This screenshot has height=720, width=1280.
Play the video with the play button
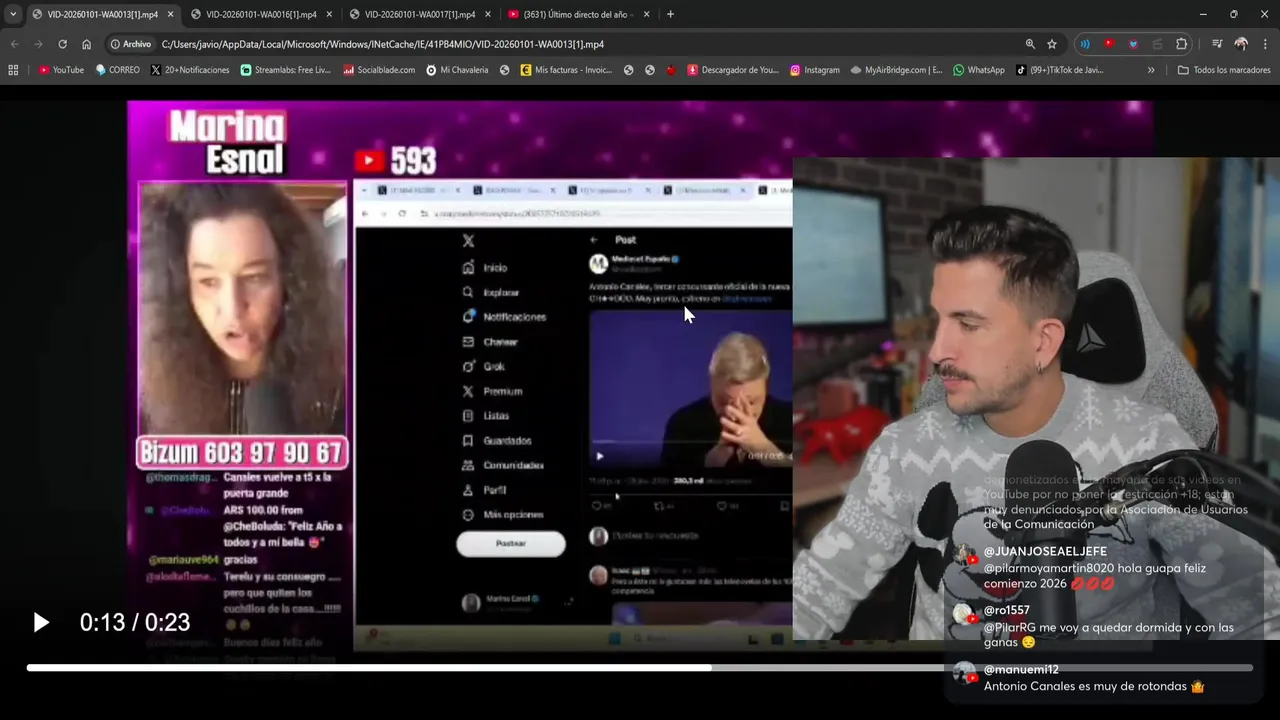point(41,623)
